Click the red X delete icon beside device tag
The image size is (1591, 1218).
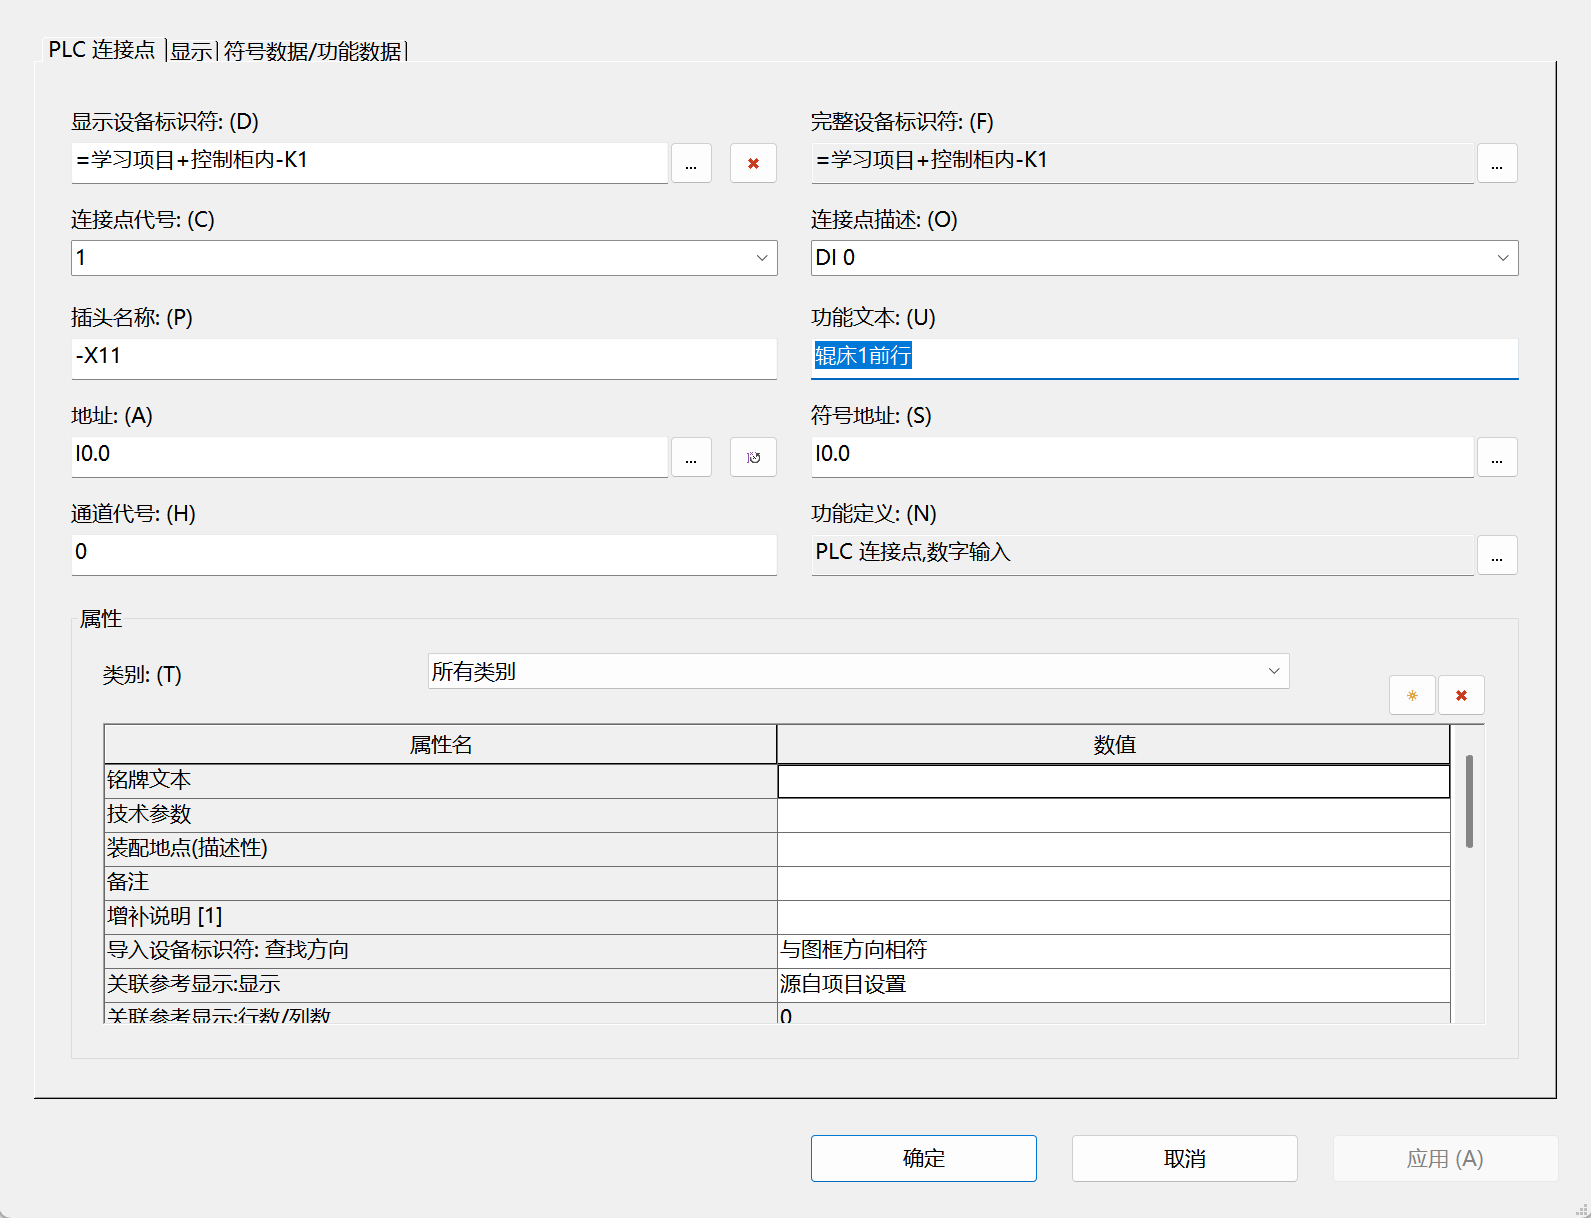point(753,163)
